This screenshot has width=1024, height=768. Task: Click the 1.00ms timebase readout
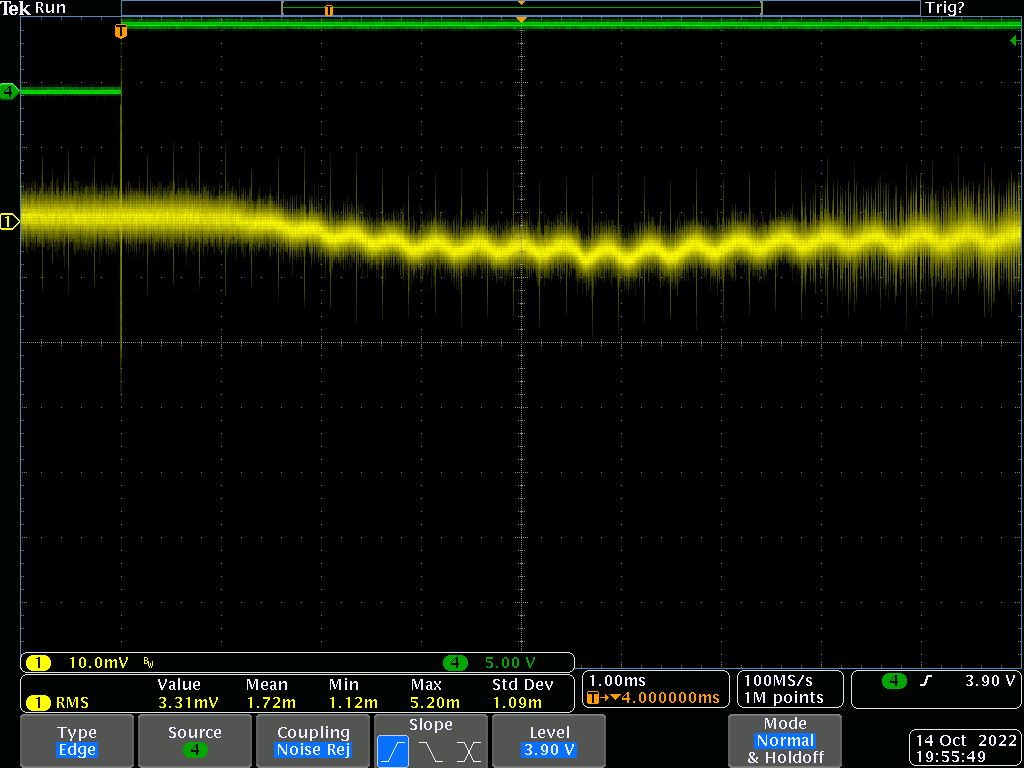coord(618,680)
